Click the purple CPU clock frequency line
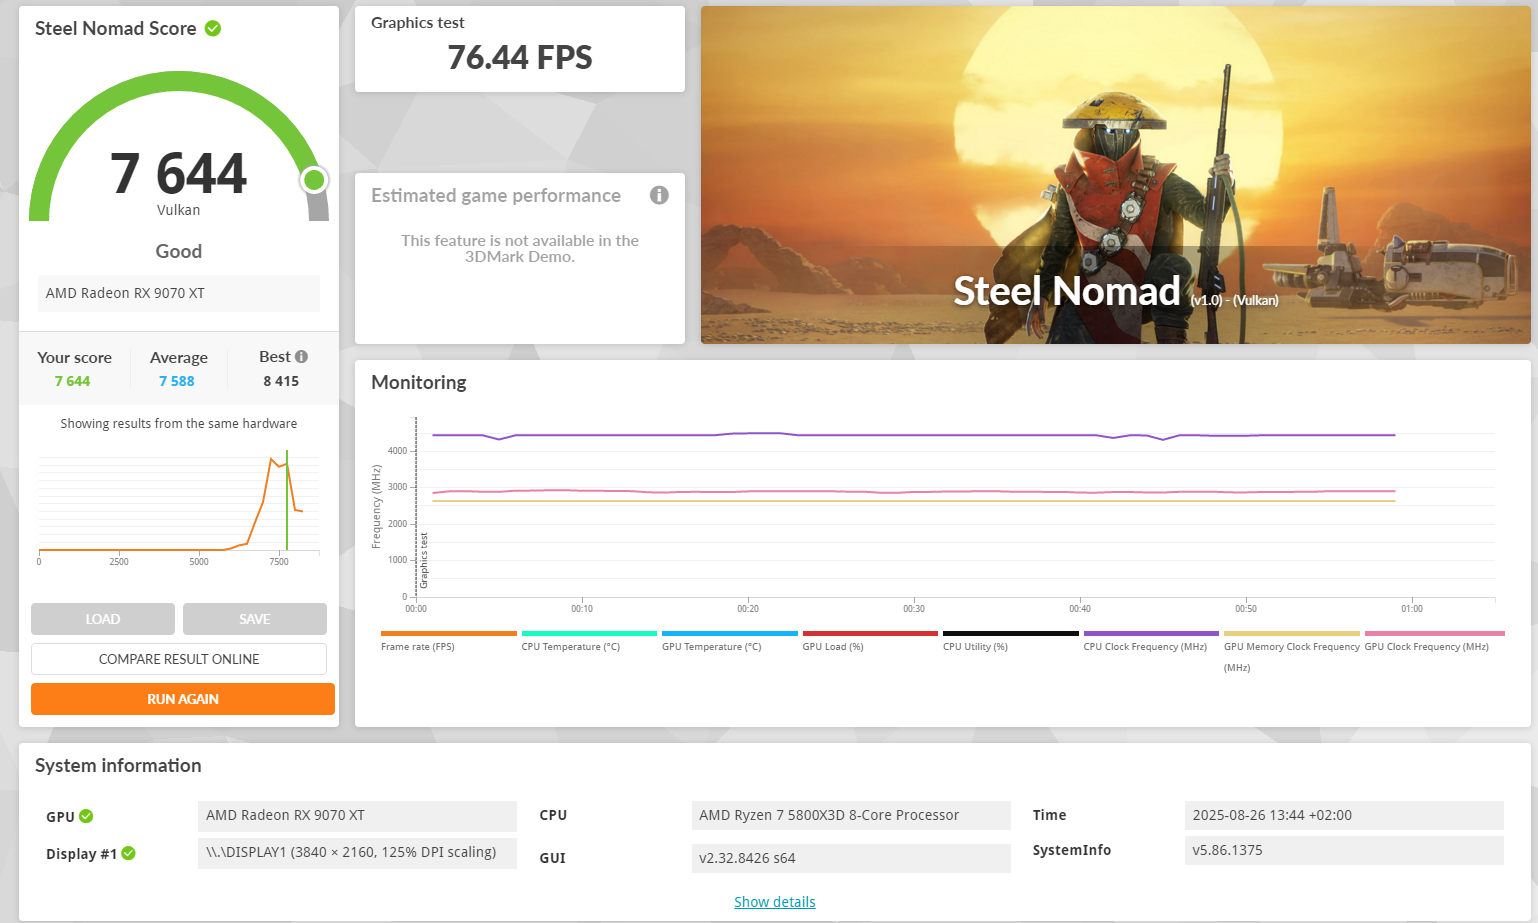The width and height of the screenshot is (1538, 923). pyautogui.click(x=913, y=435)
